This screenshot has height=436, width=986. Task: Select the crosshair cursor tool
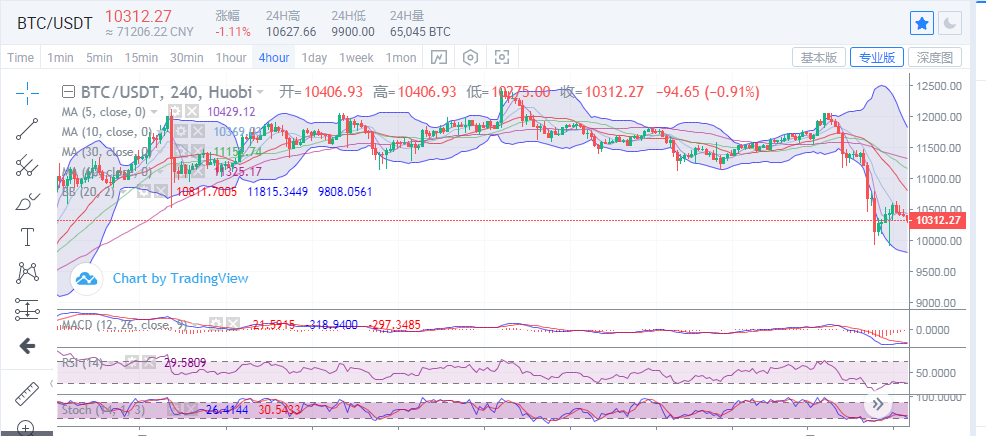27,92
